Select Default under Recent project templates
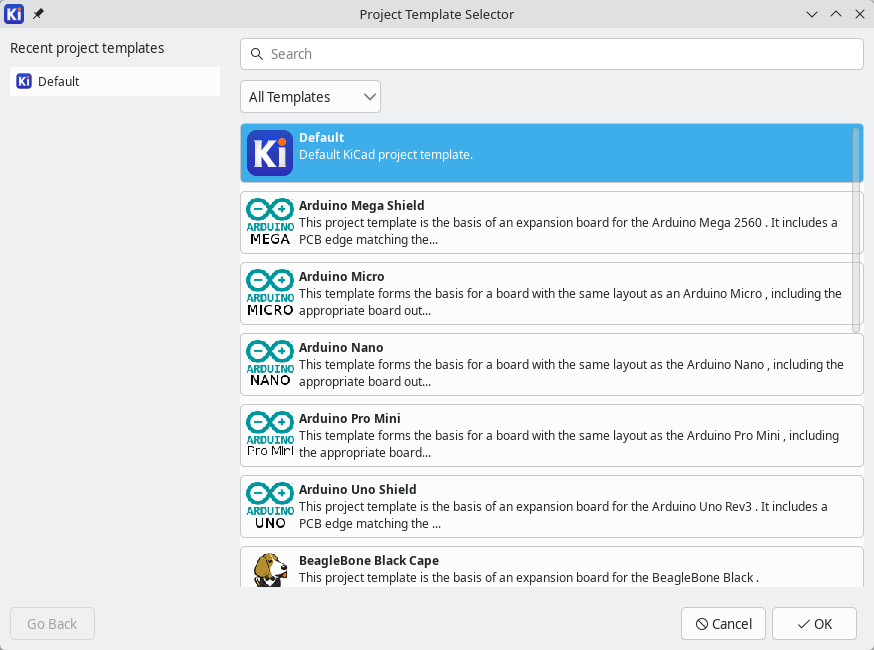This screenshot has height=650, width=874. click(x=114, y=81)
